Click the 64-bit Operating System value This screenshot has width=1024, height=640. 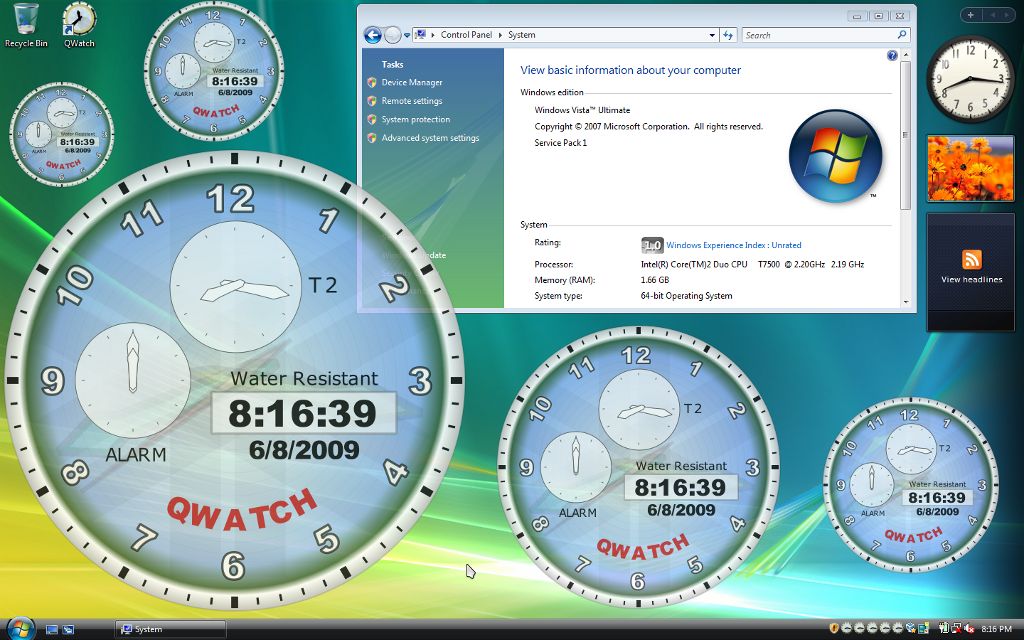point(686,296)
